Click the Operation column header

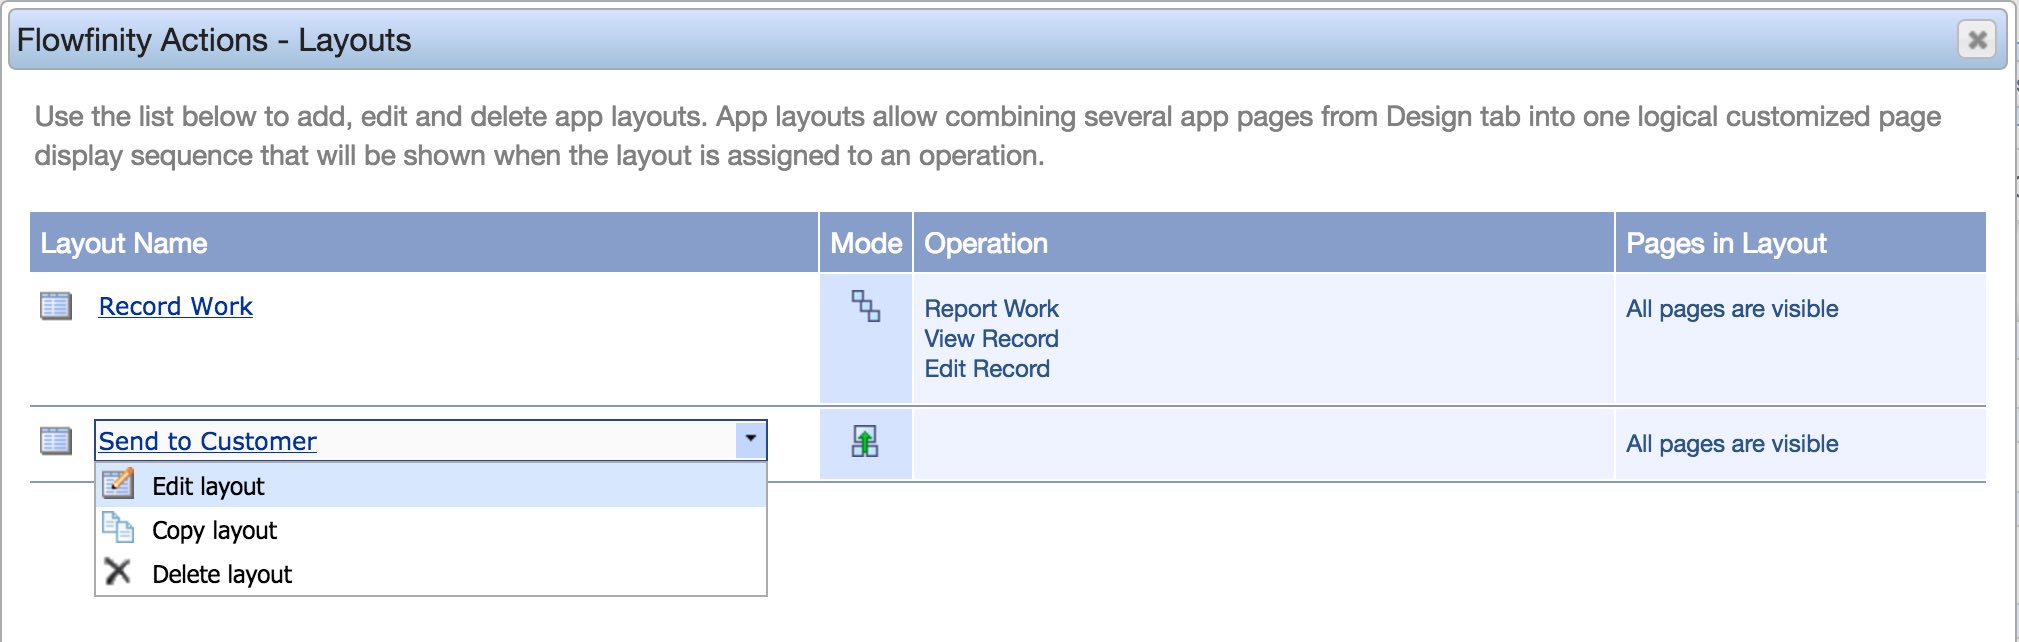click(986, 244)
